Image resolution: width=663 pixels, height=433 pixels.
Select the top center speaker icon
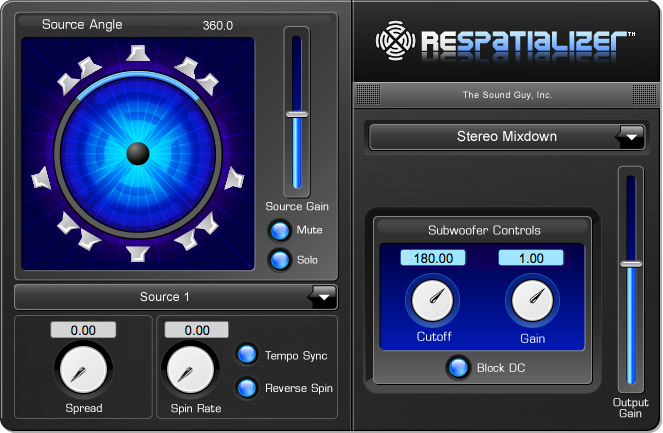(138, 53)
